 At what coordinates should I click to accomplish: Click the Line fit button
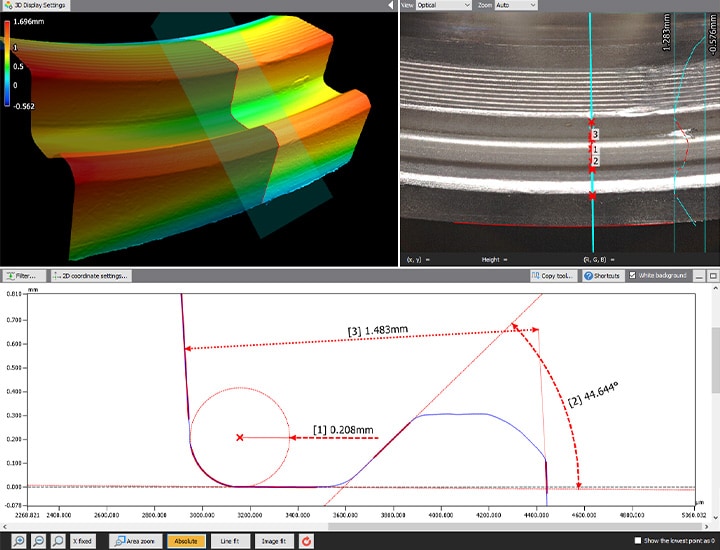pos(229,541)
